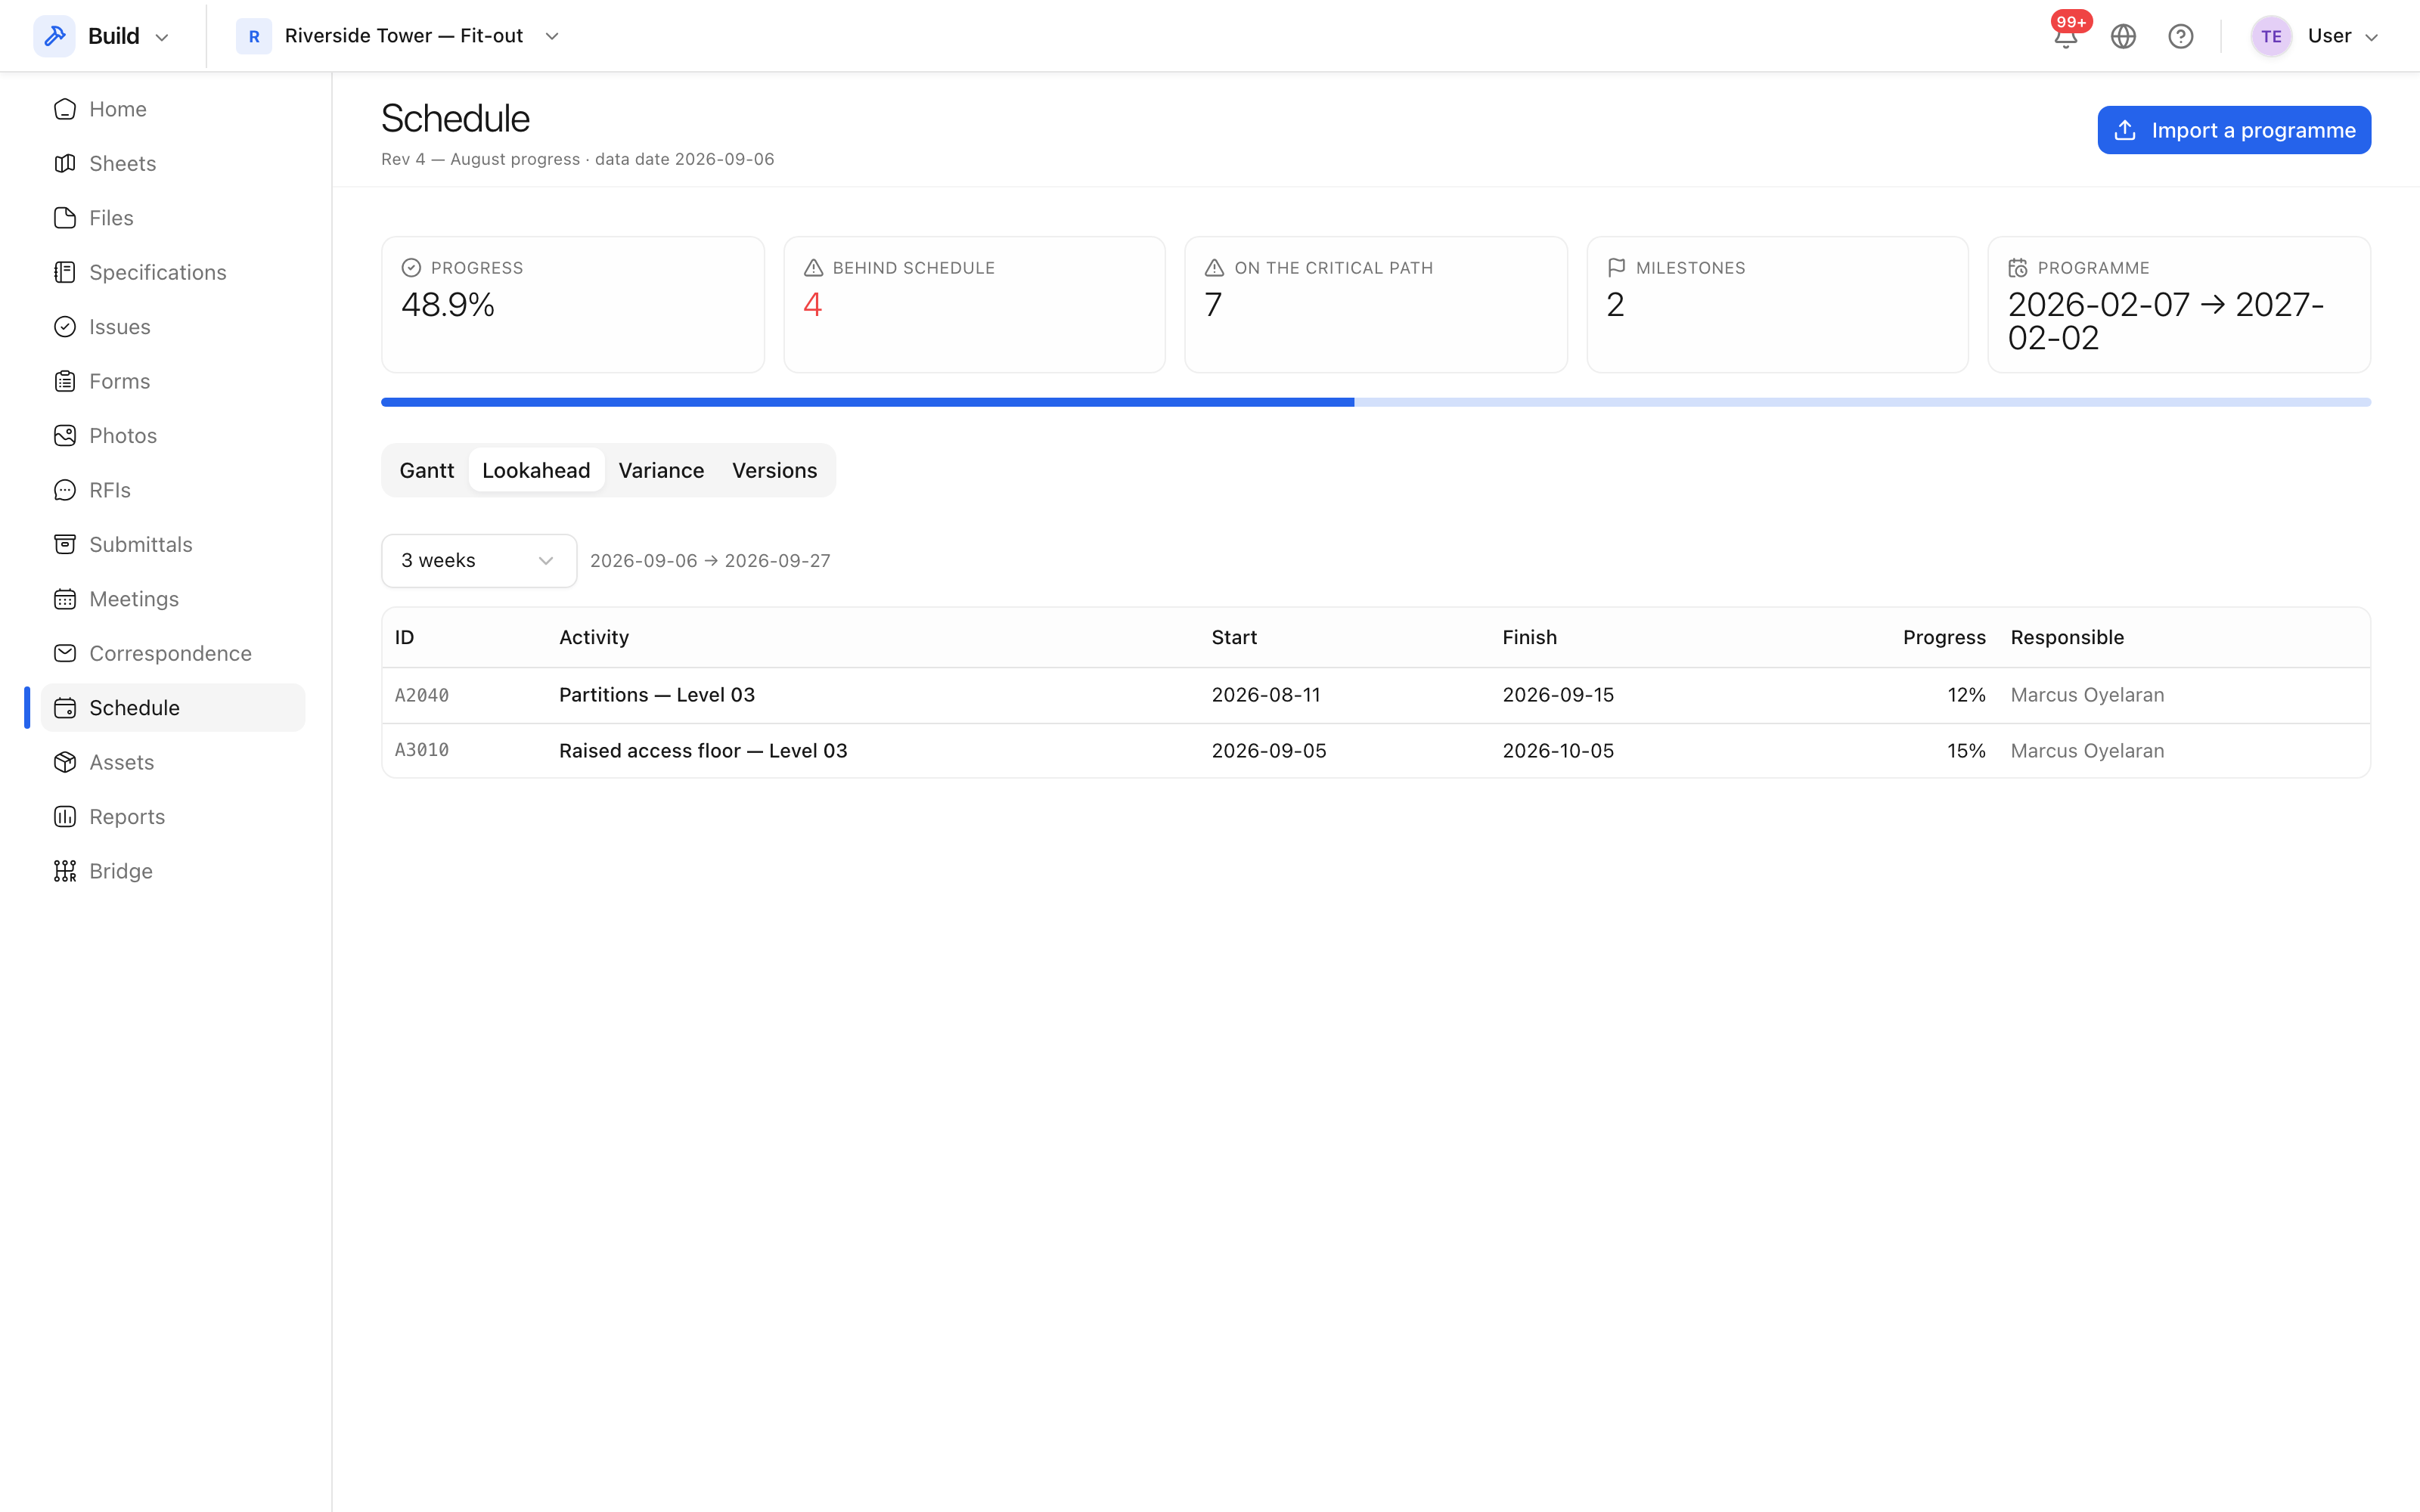Click the Correspondence envelope icon
The height and width of the screenshot is (1512, 2420).
coord(65,653)
